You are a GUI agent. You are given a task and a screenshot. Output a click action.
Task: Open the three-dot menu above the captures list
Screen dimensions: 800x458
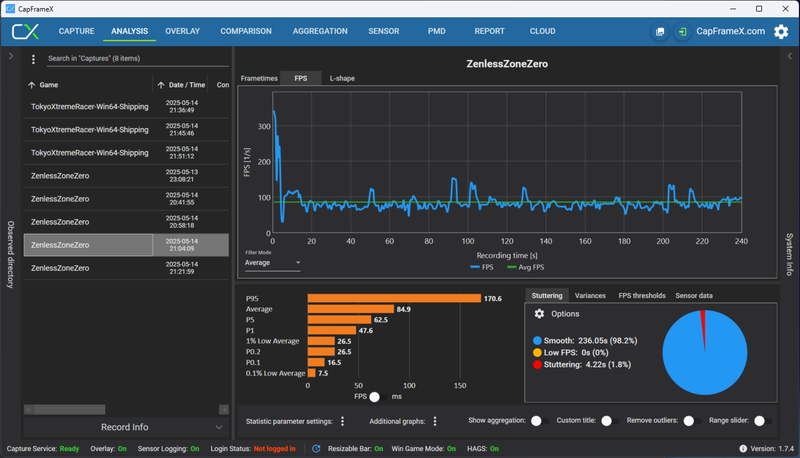click(33, 59)
